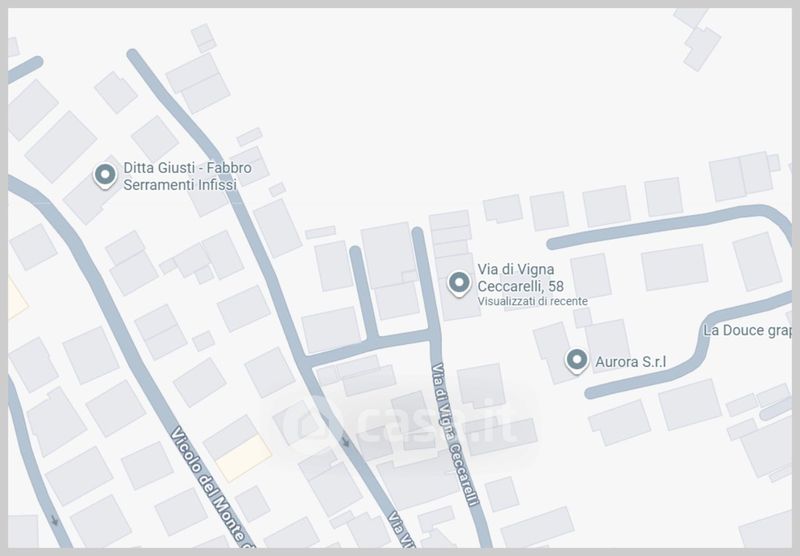This screenshot has width=800, height=556.
Task: Click the truncated Via street label at the bottom
Action: coord(400,529)
